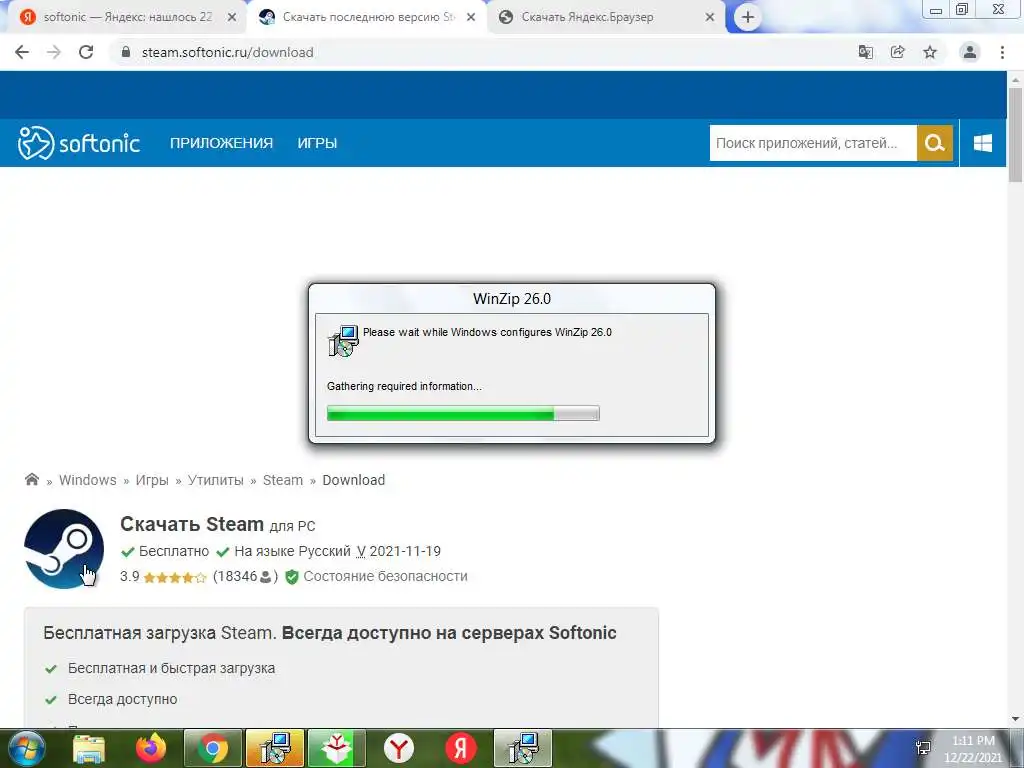Click the (18346) review count
The image size is (1024, 768).
(245, 577)
